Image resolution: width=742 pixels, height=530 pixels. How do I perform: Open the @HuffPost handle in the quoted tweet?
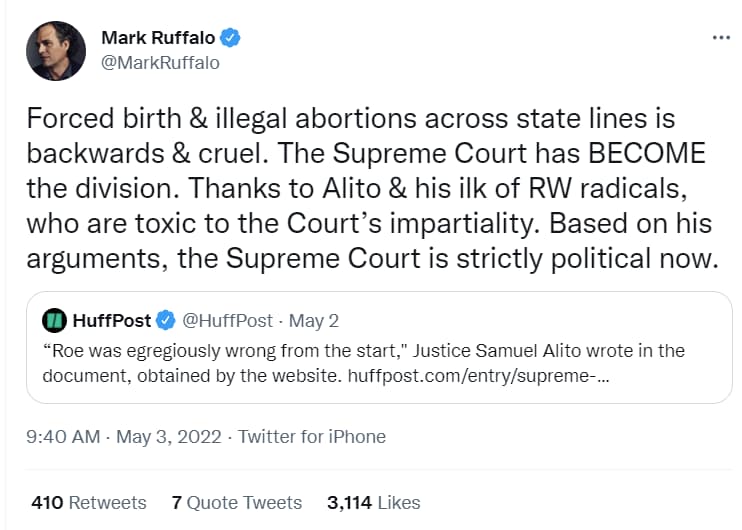point(228,320)
